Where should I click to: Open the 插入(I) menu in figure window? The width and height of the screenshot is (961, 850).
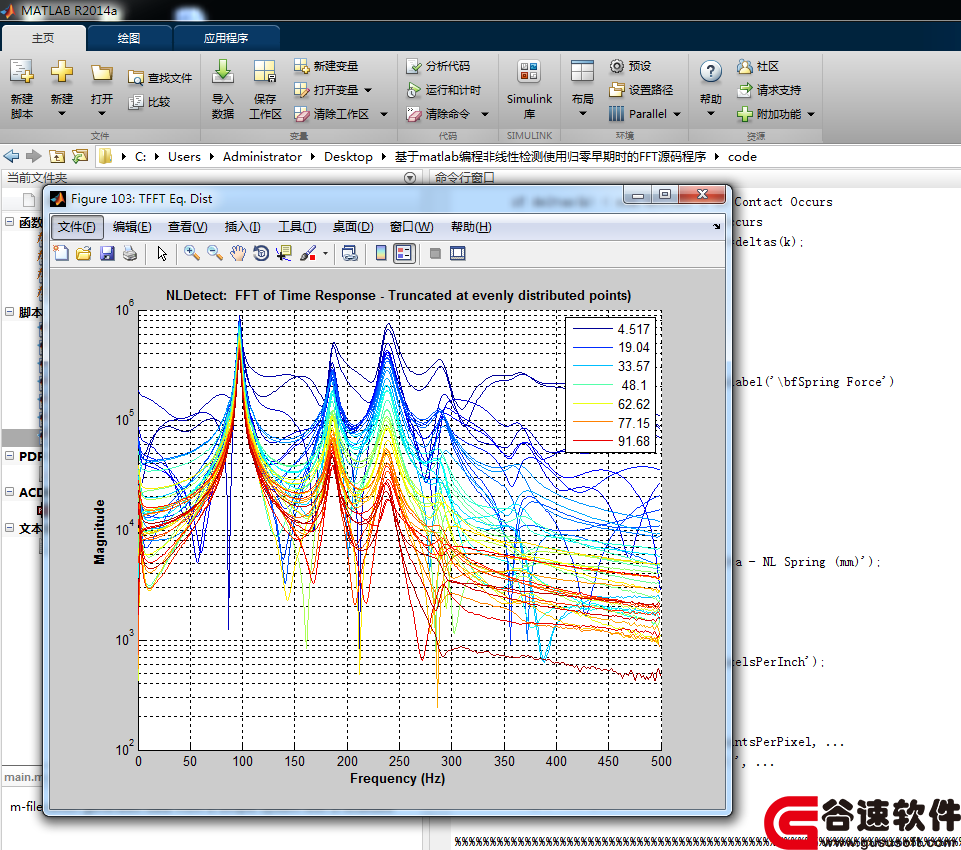coord(243,227)
